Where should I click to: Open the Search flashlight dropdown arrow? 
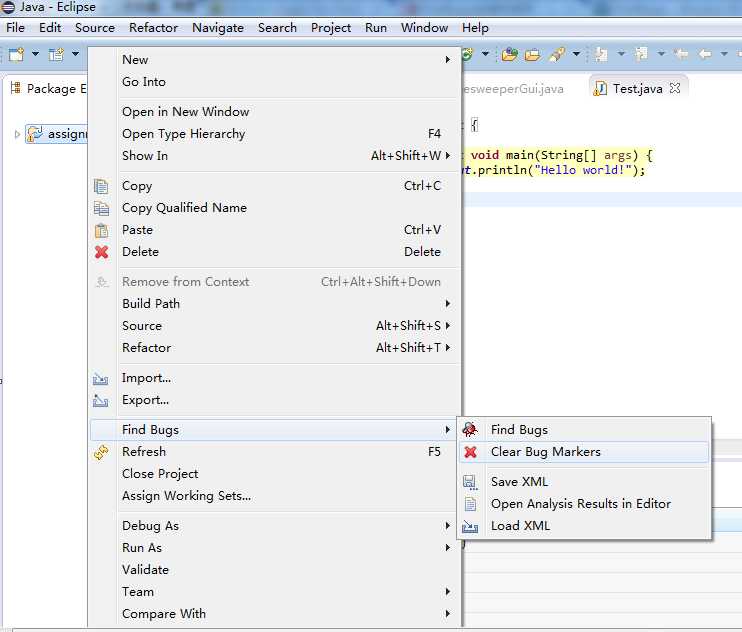coord(576,54)
